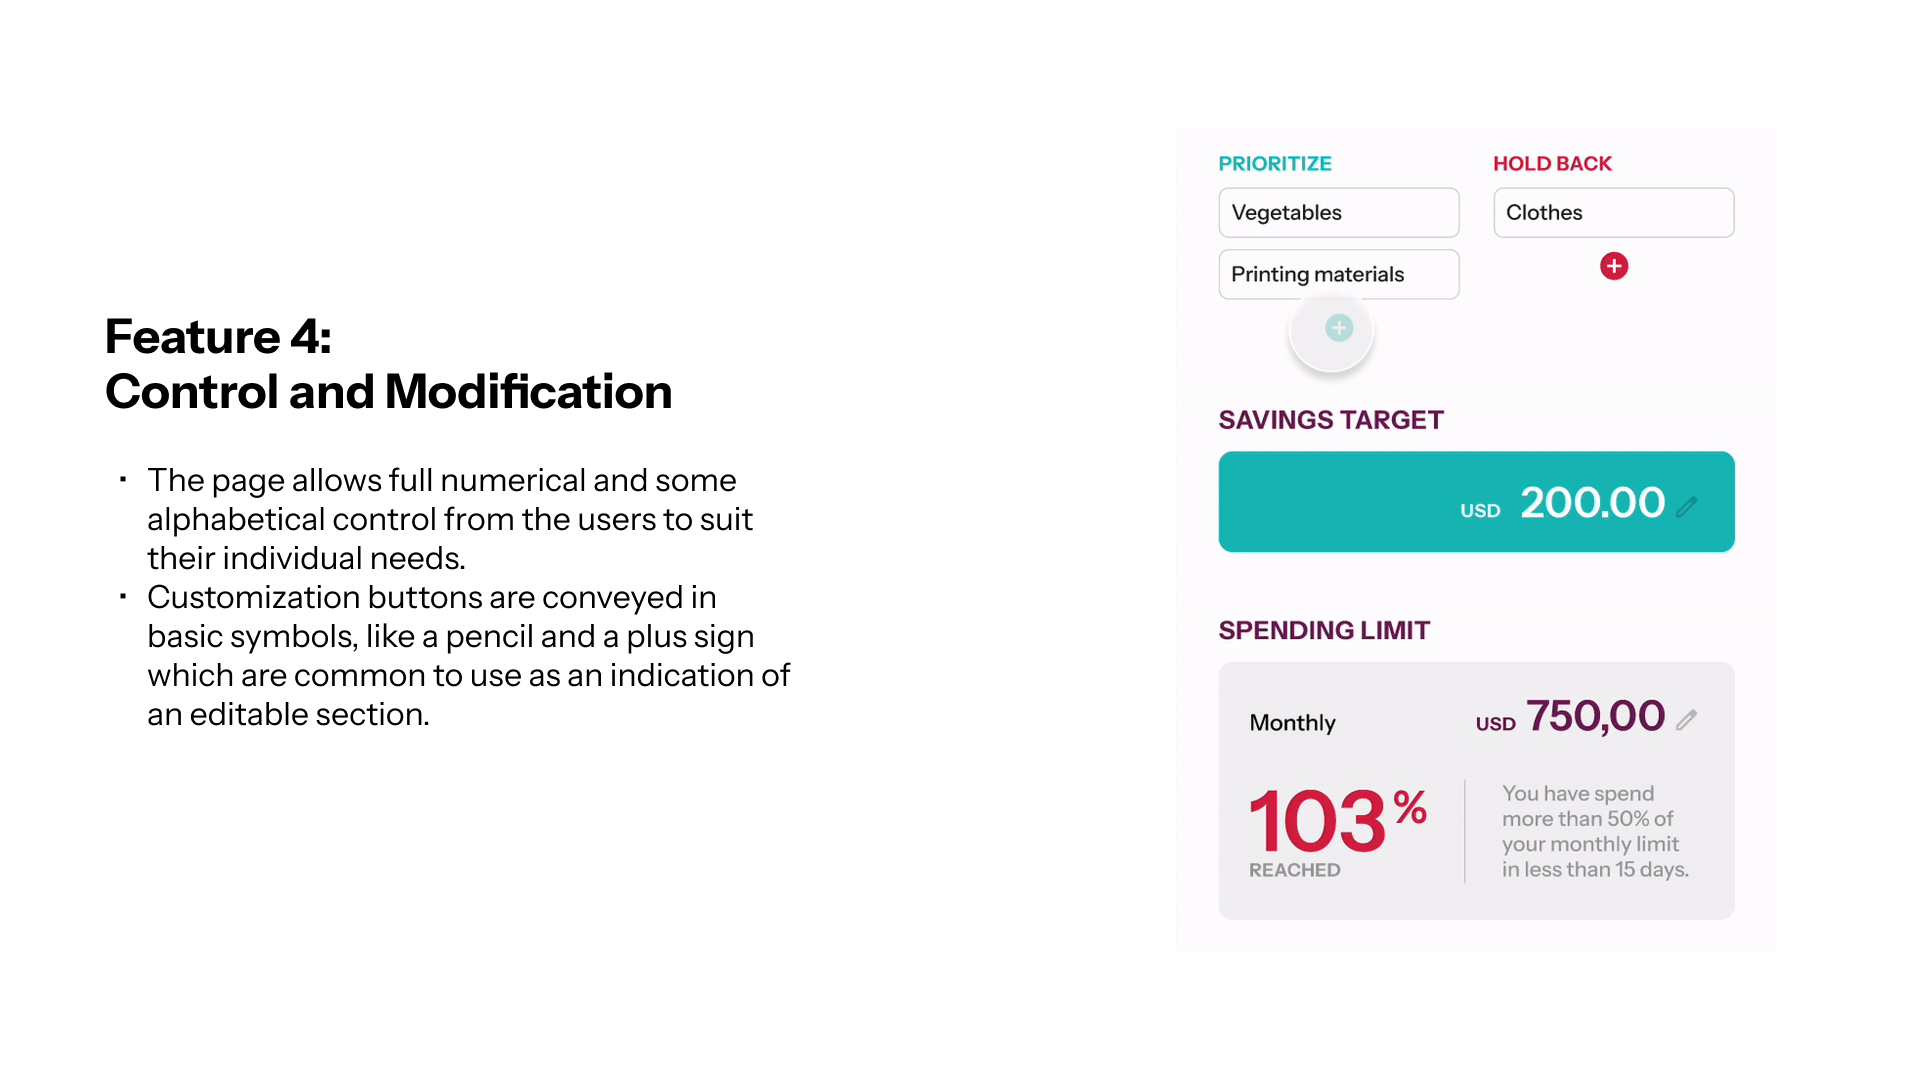Click the PRIORITIZE column heading
The width and height of the screenshot is (1920, 1080).
1275,164
